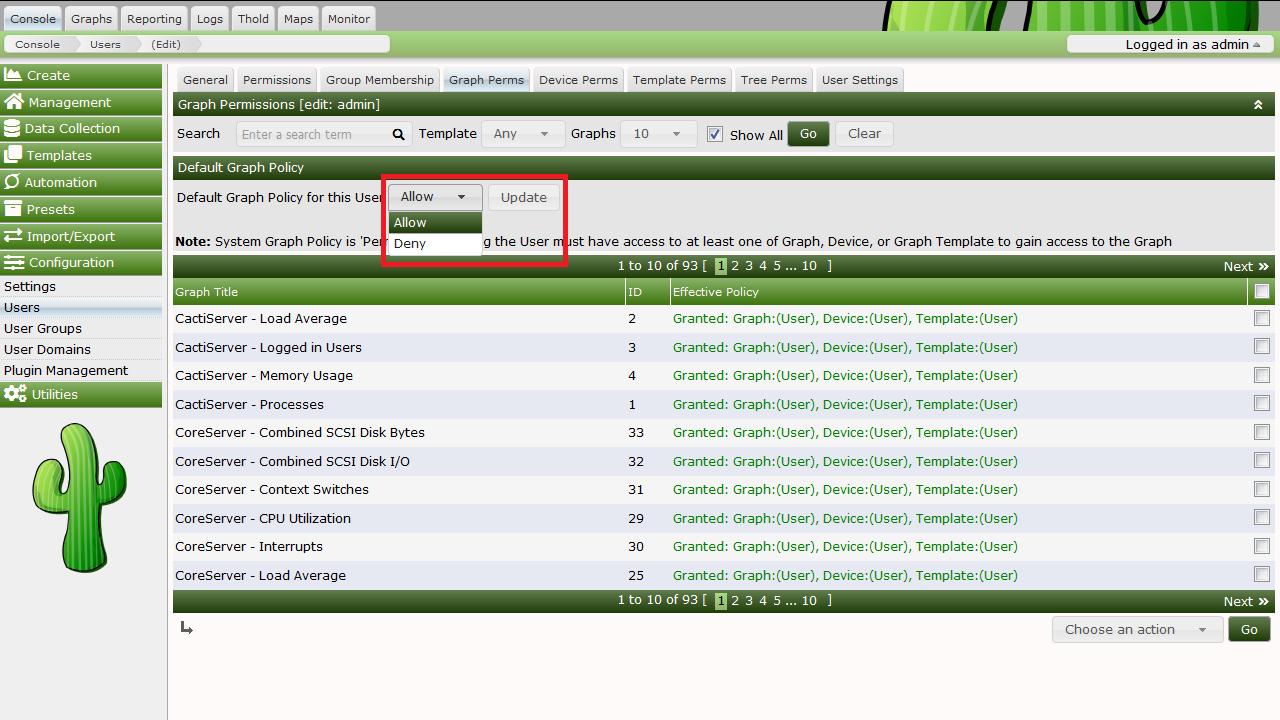Select Deny from the policy dropdown list
1280x720 pixels.
tap(410, 244)
